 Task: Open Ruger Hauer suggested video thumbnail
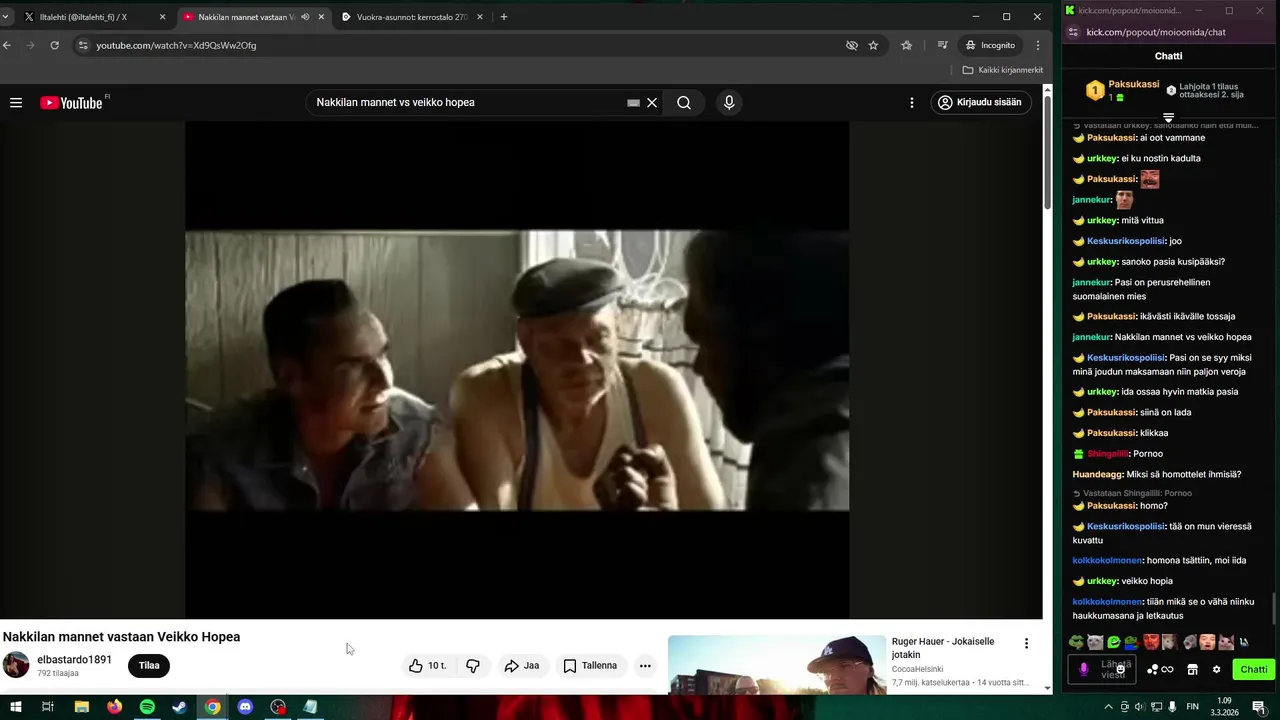click(x=777, y=664)
